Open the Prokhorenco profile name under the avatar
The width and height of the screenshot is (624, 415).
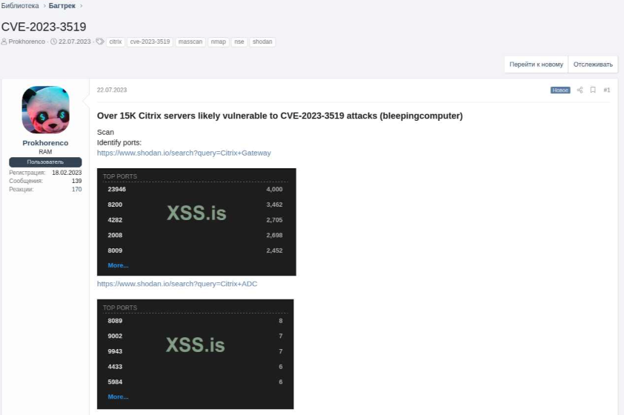pos(45,143)
